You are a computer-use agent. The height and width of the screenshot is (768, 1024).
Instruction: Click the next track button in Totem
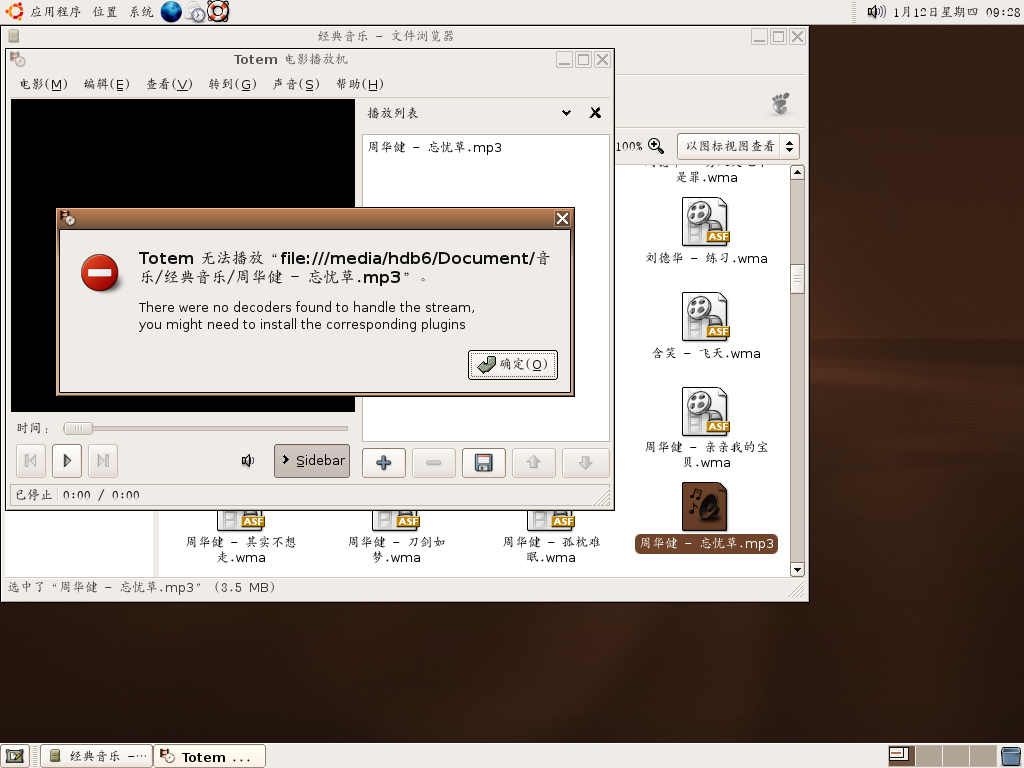tap(103, 461)
